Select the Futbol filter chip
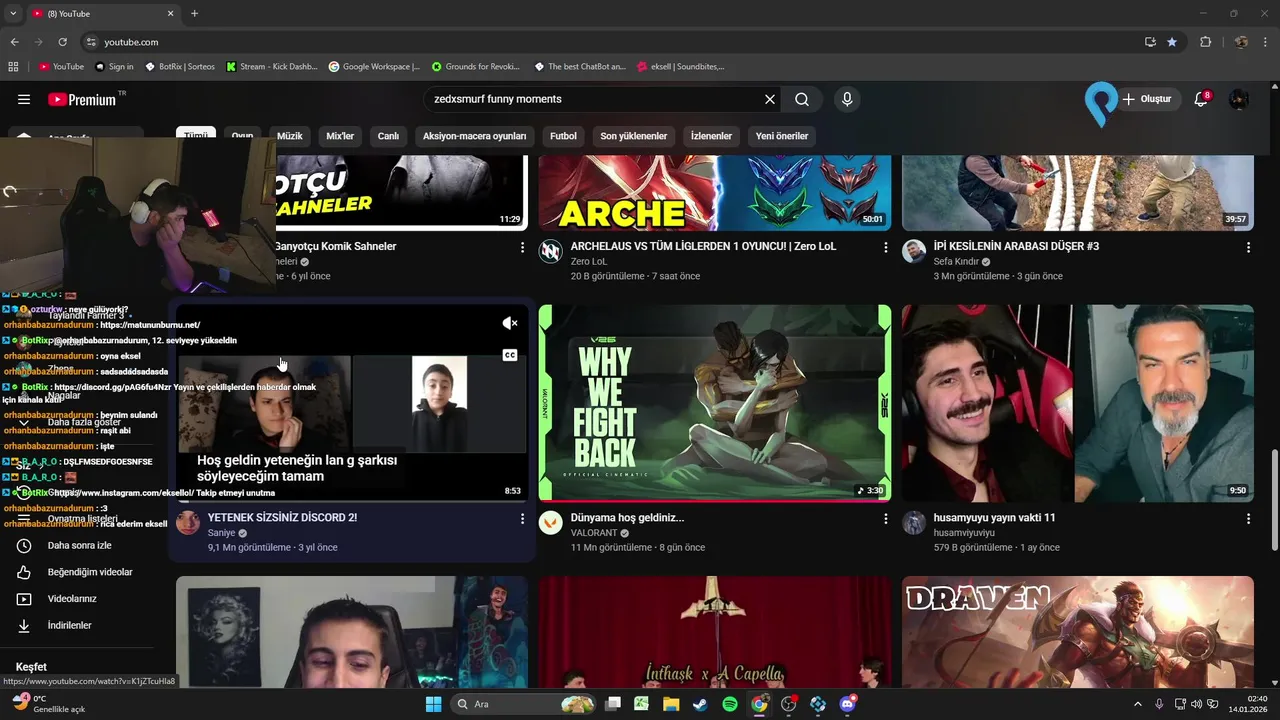Viewport: 1280px width, 720px height. 563,136
